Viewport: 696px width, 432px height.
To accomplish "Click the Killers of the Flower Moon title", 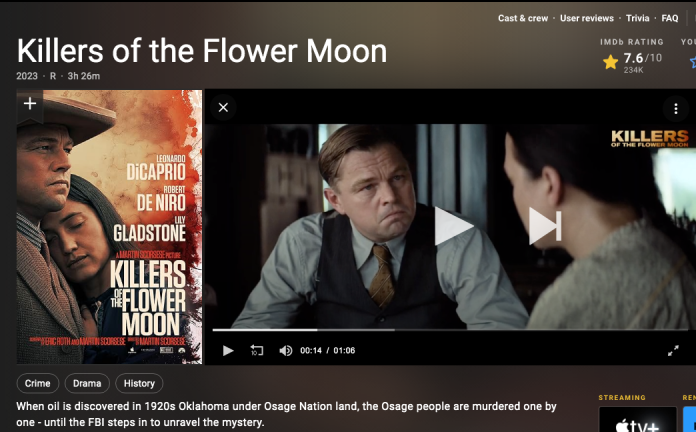I will (202, 51).
